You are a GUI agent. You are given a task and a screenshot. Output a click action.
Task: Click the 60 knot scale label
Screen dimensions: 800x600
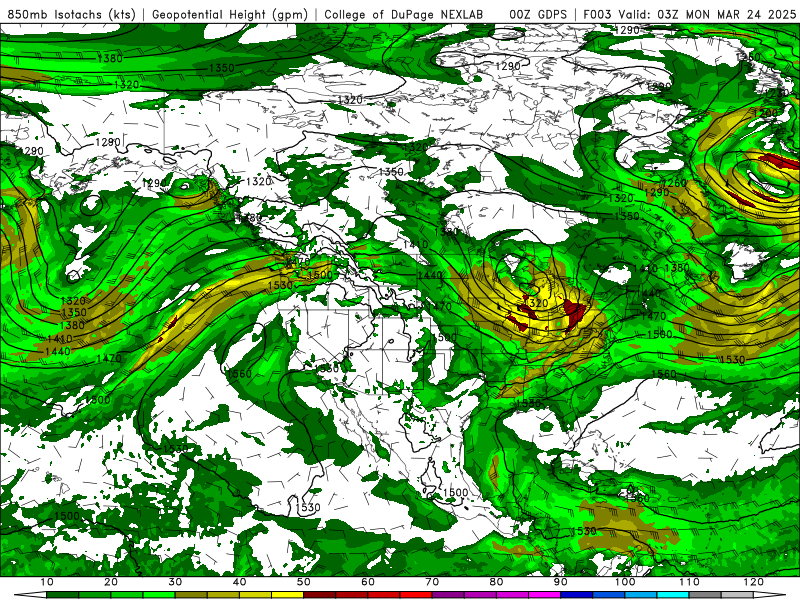[368, 582]
